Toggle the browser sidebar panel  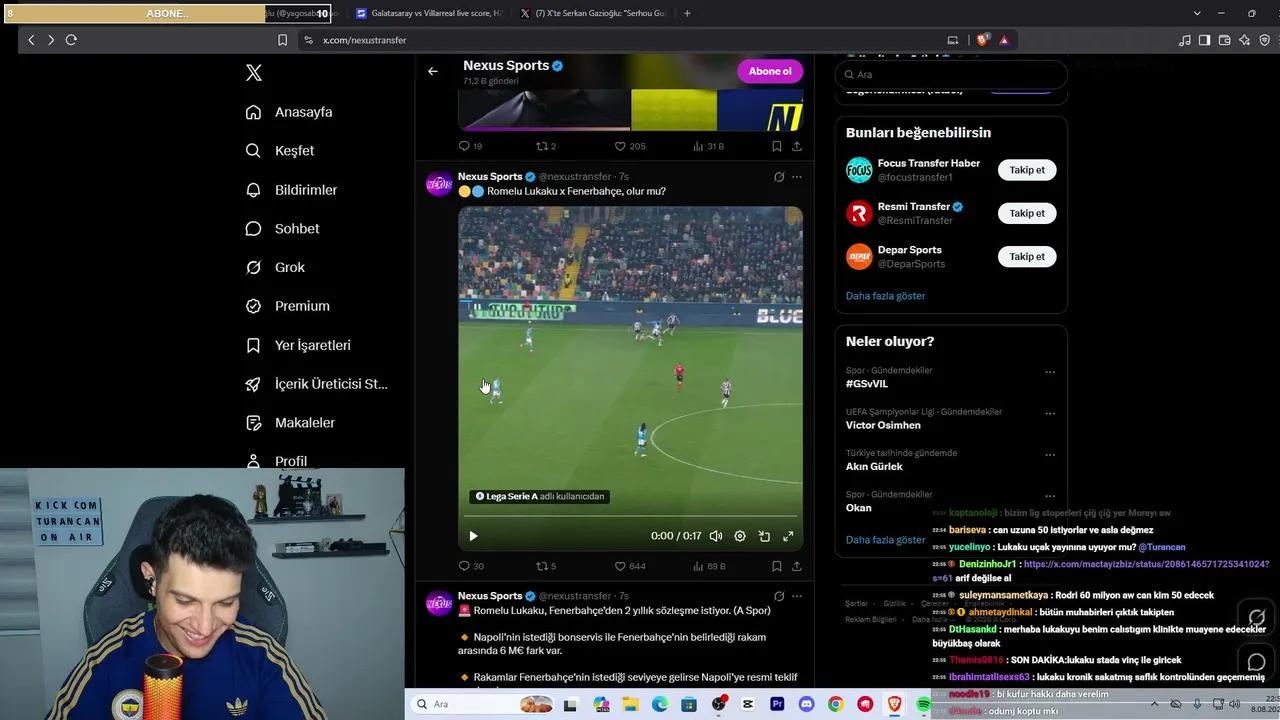[1204, 40]
